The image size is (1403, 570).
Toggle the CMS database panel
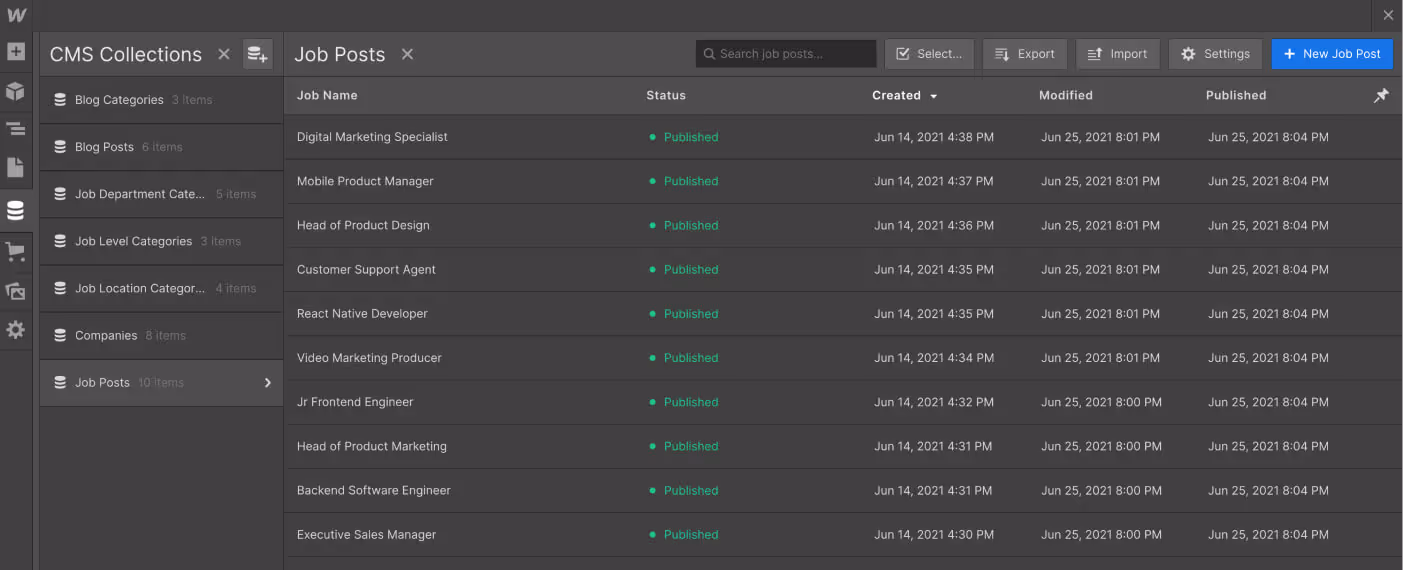[15, 210]
